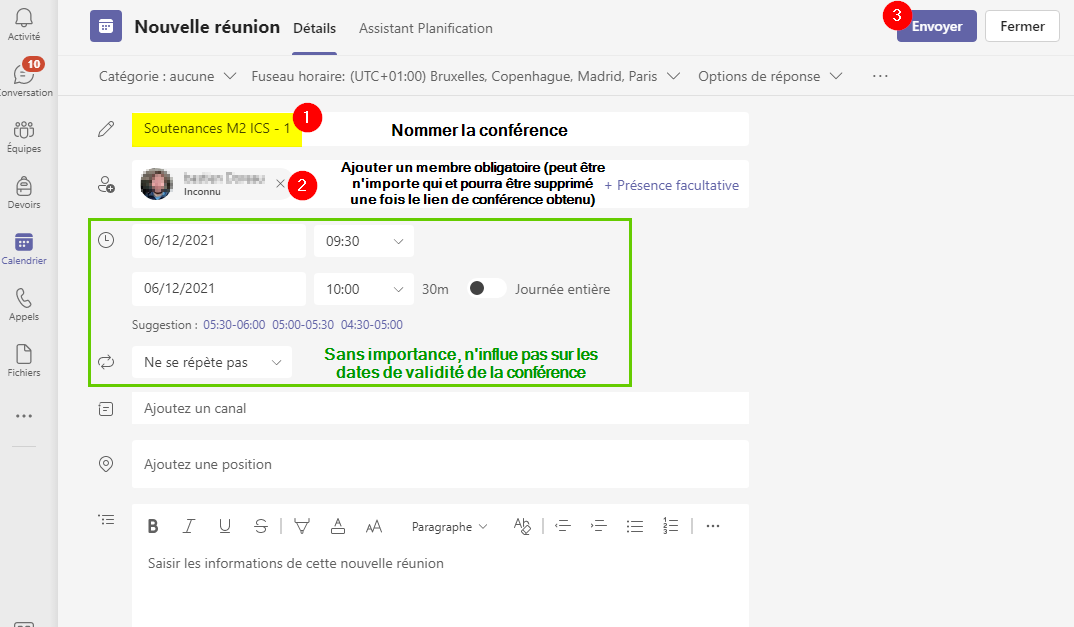The image size is (1074, 627).
Task: Click the Envoyer button
Action: (936, 26)
